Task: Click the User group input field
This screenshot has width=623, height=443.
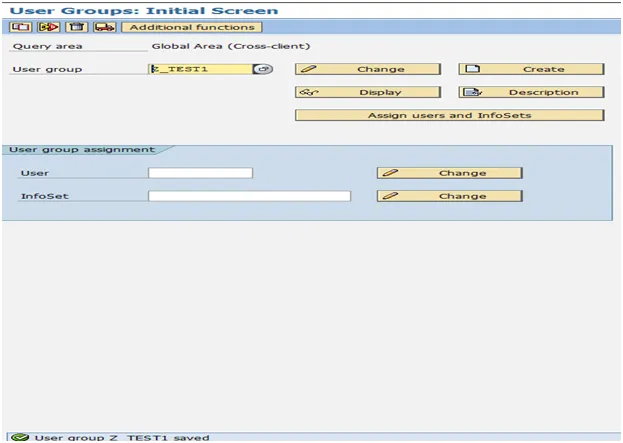Action: pos(198,69)
